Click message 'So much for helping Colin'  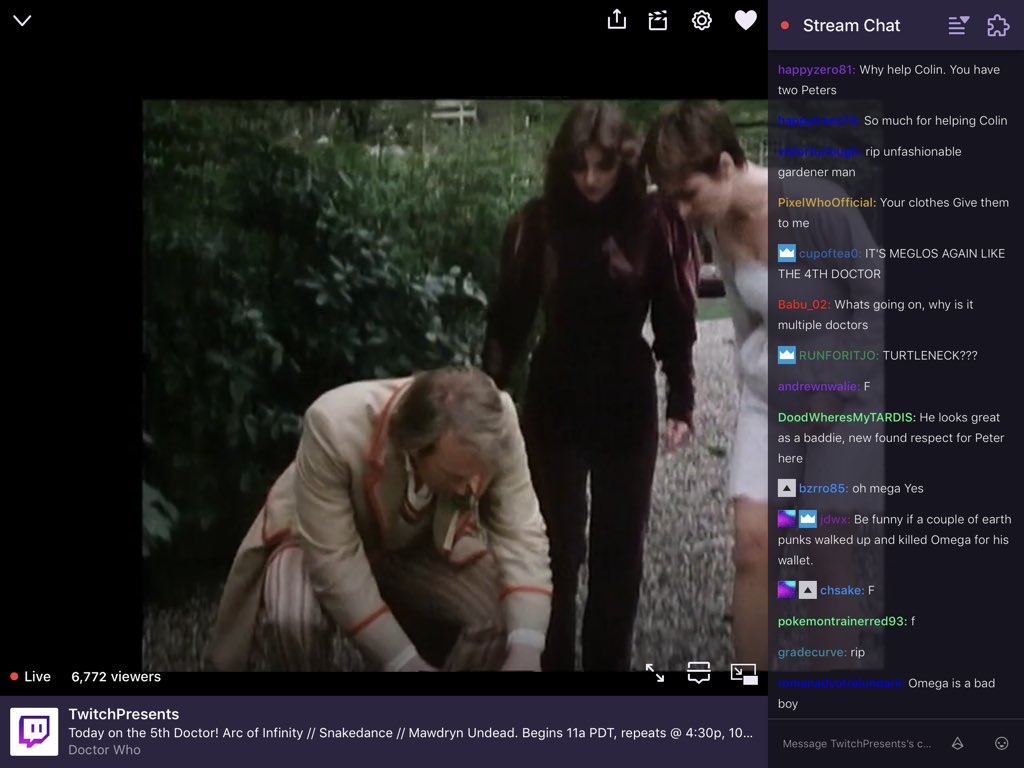pos(935,120)
